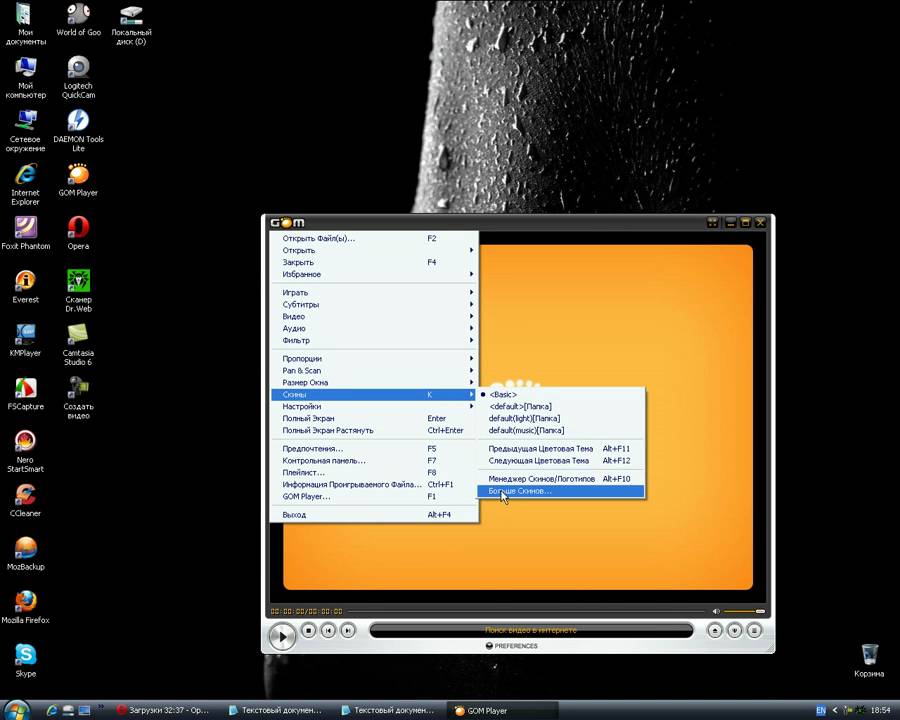
Task: Click the Корзина recycle bin icon
Action: (x=869, y=660)
